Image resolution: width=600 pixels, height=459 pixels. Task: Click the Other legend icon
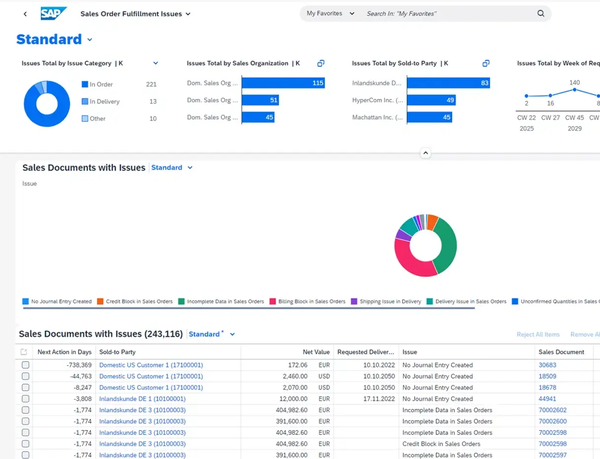85,118
